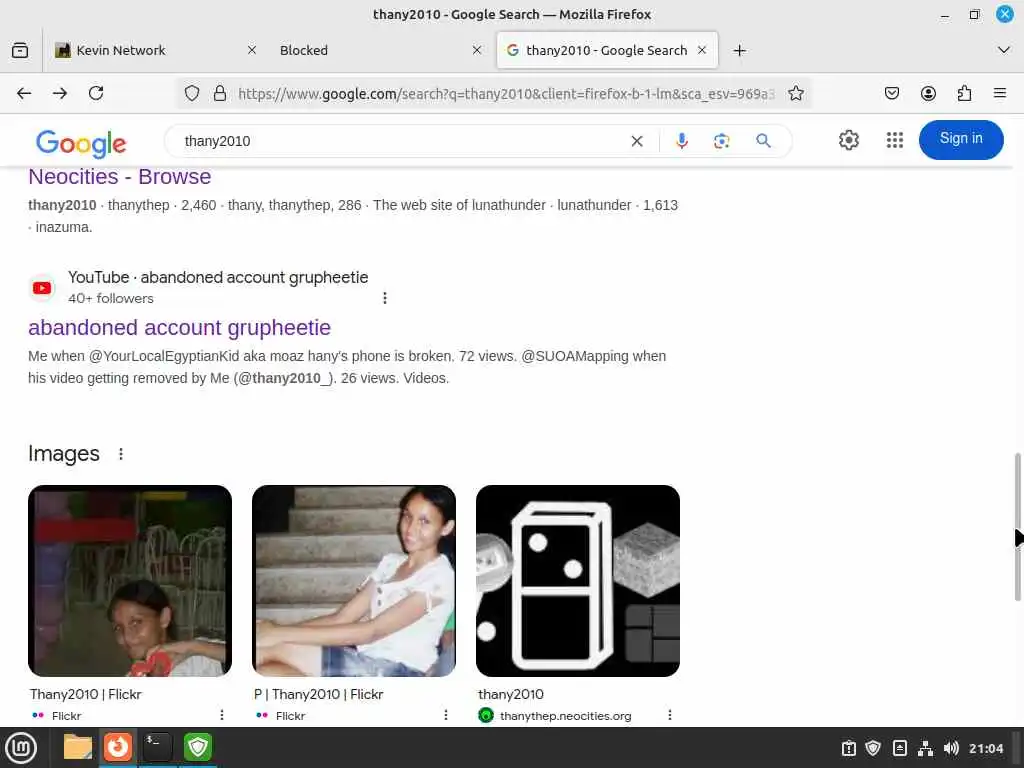
Task: Click the Sign in button
Action: (x=961, y=139)
